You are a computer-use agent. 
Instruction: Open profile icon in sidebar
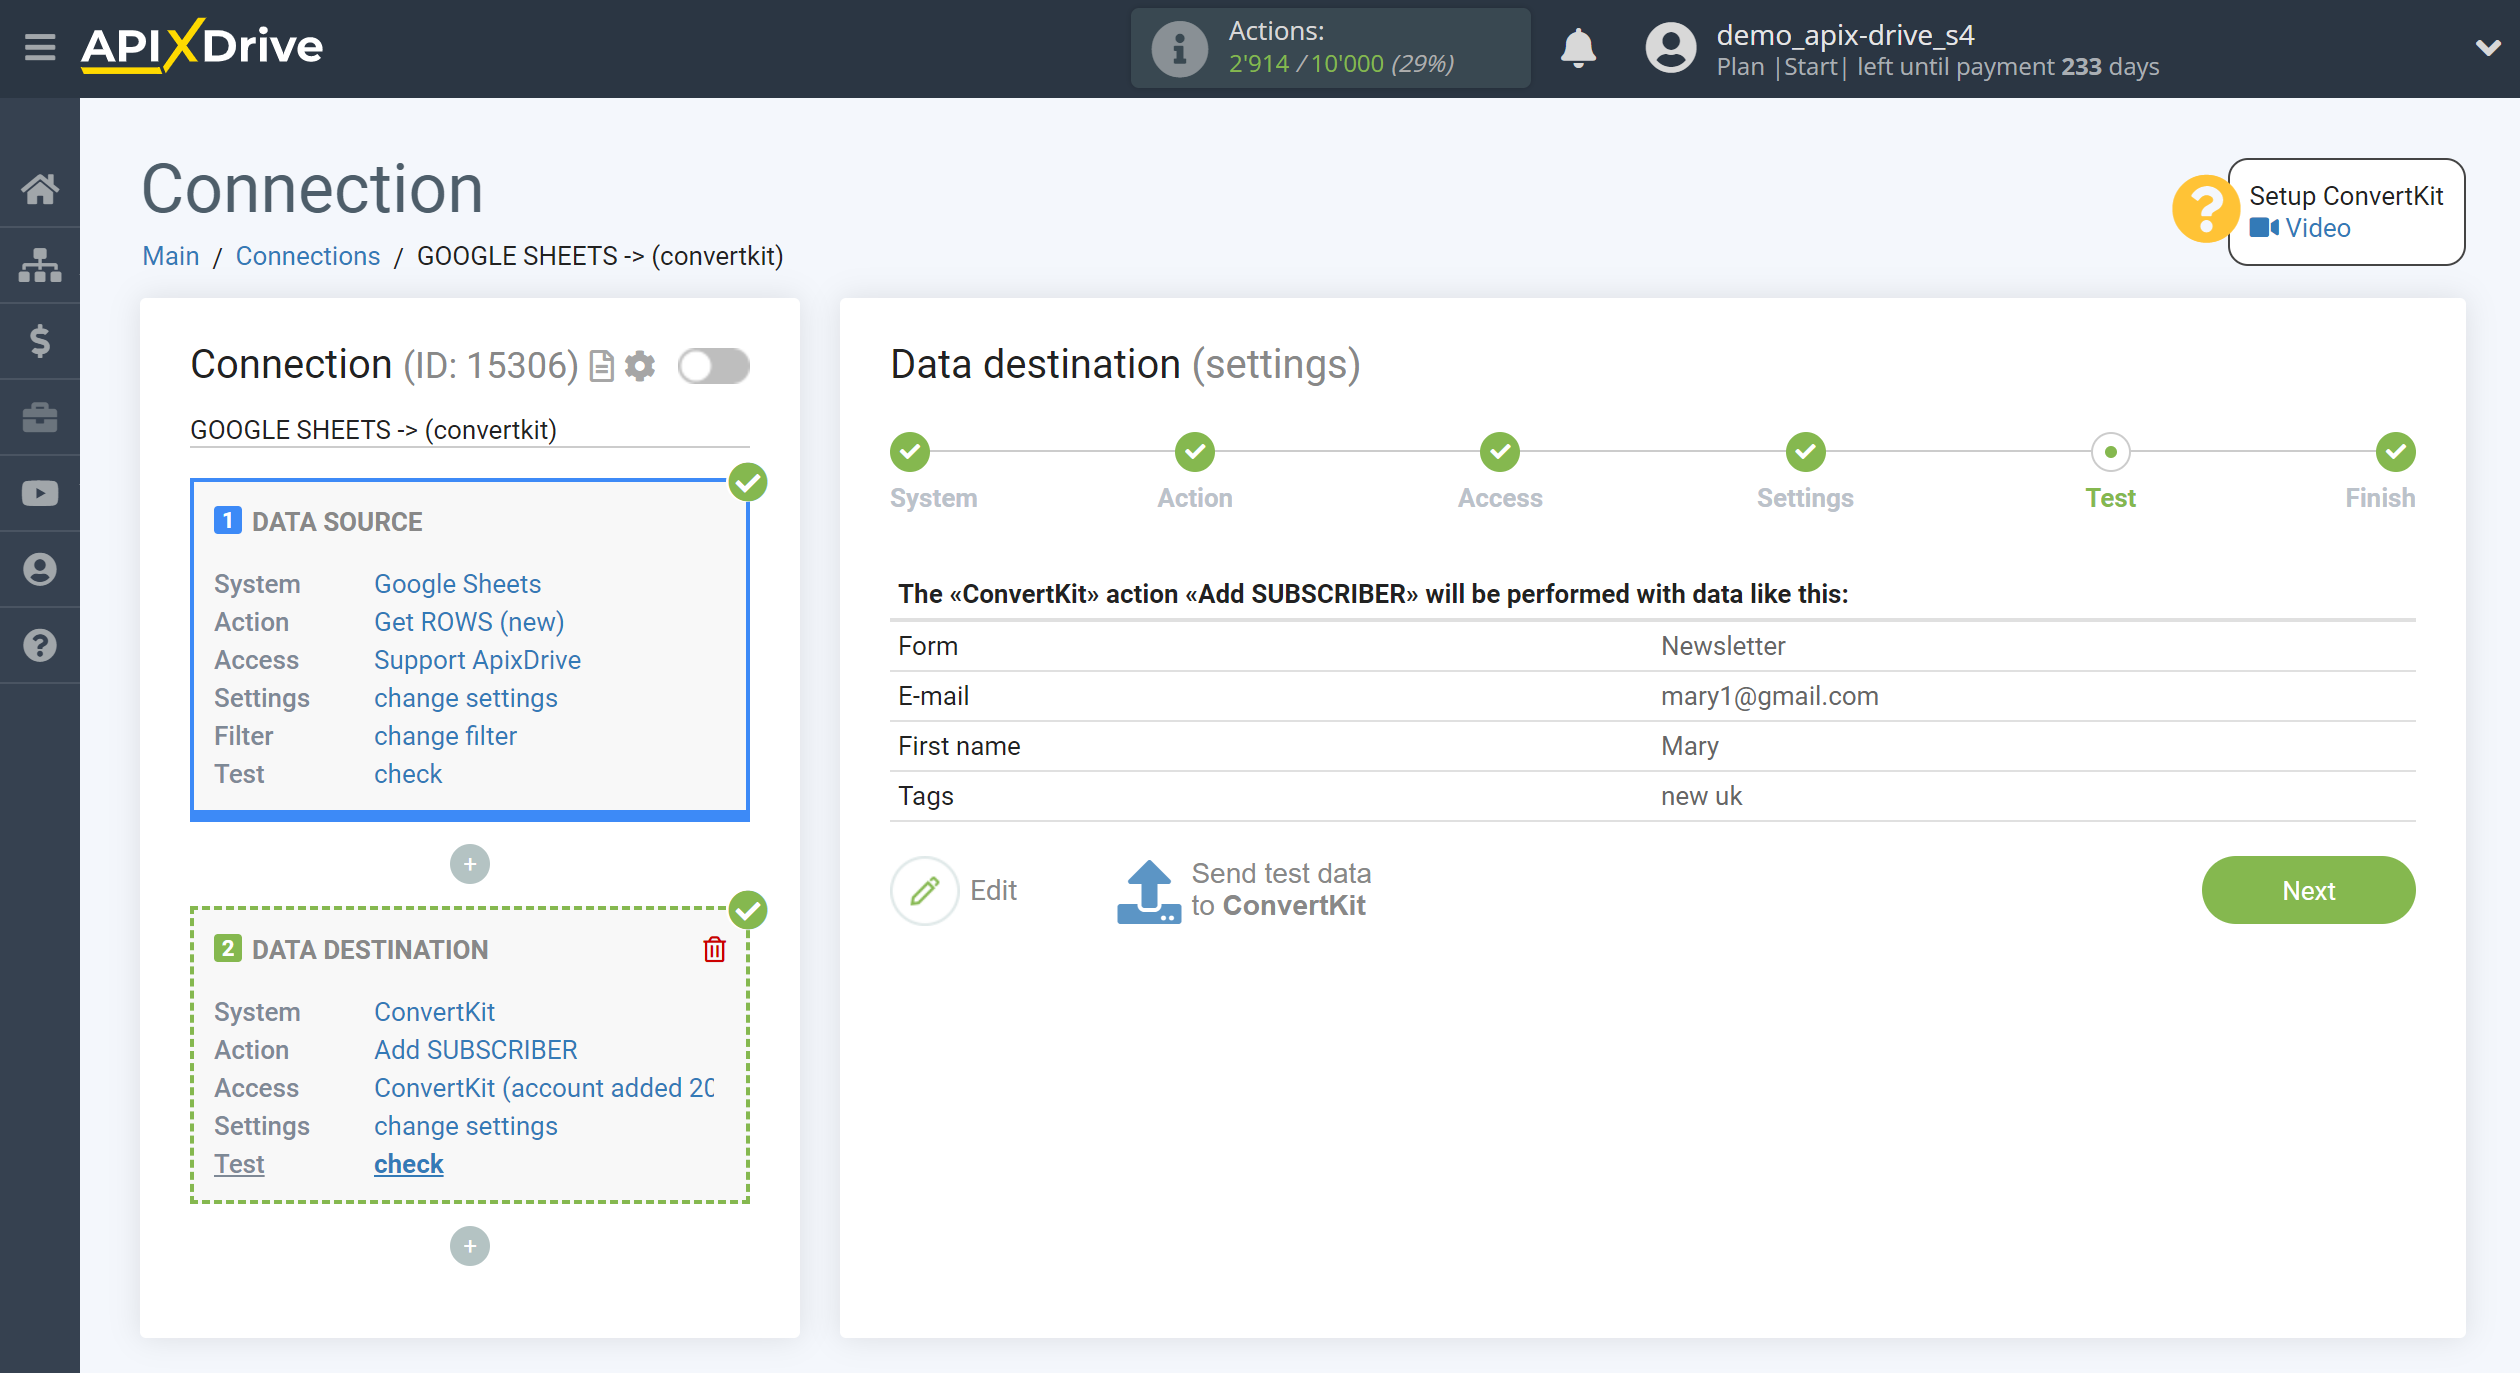[40, 569]
